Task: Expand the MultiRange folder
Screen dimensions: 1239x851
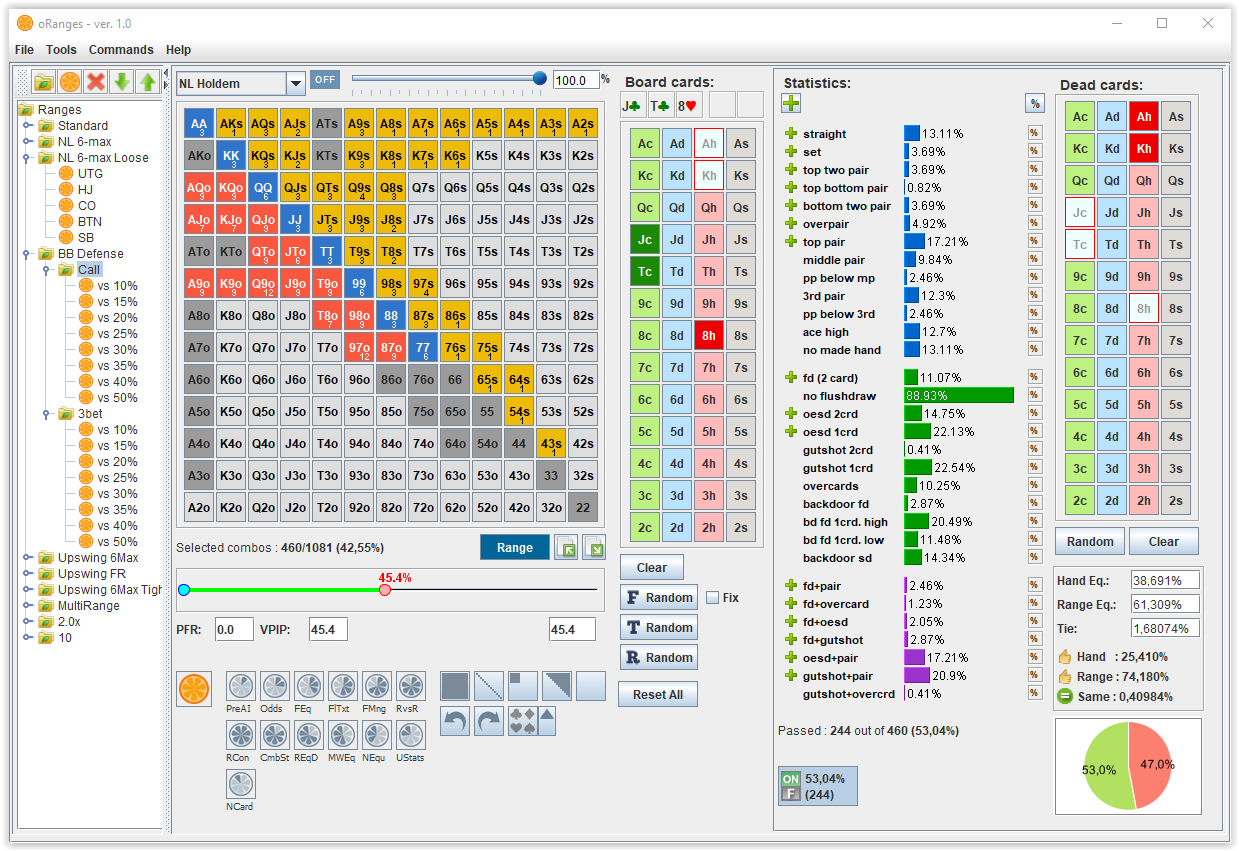Action: 27,606
